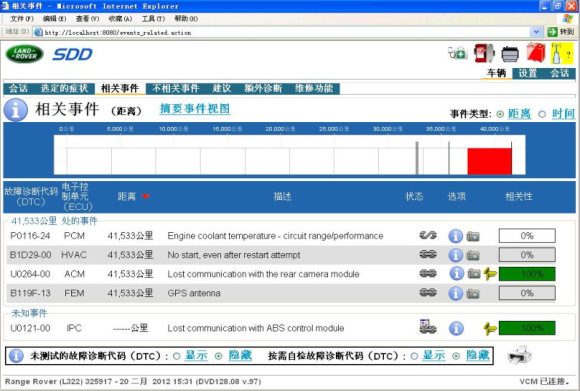The width and height of the screenshot is (580, 391).
Task: Click info icon beside 未测试的故障诊断代码
Action: pos(16,356)
